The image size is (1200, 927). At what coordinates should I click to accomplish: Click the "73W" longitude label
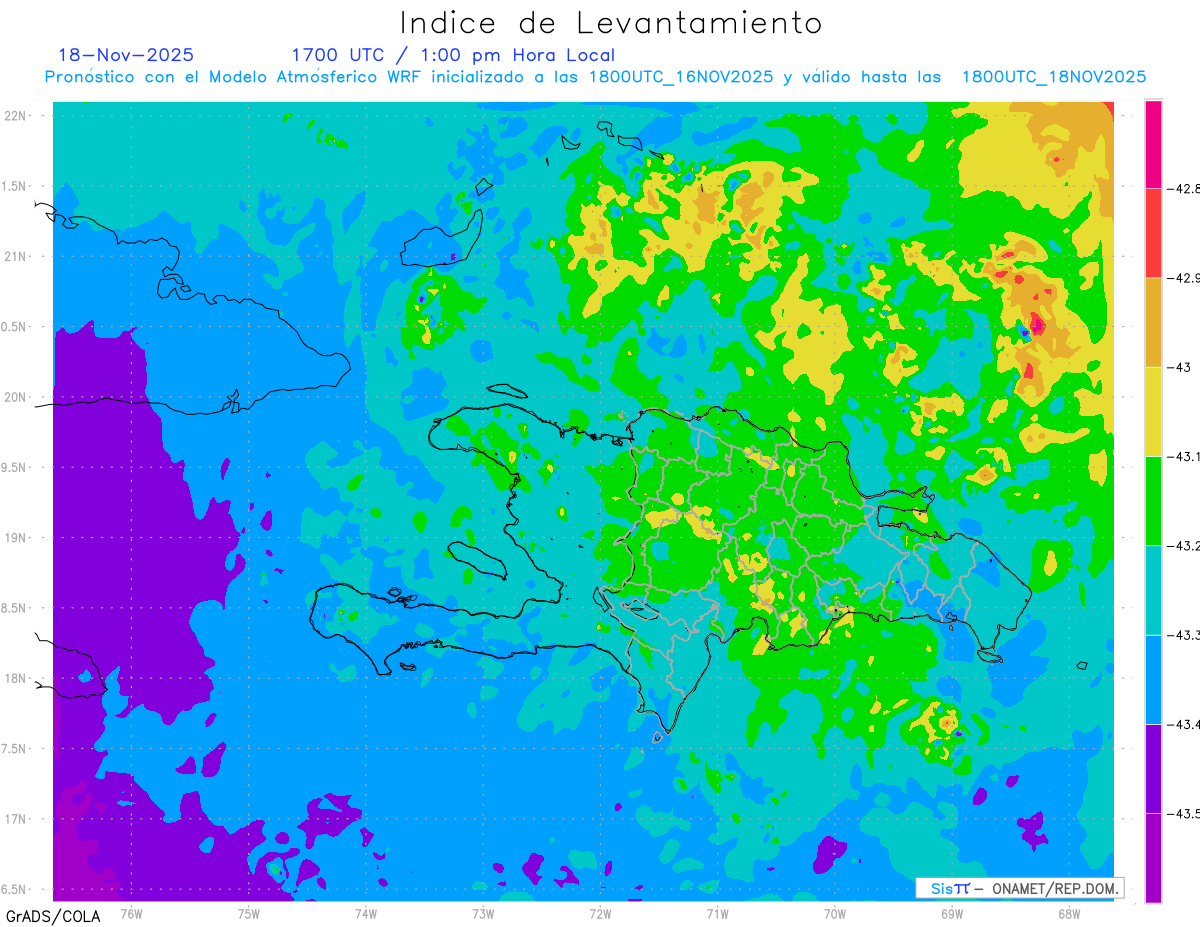click(x=483, y=913)
